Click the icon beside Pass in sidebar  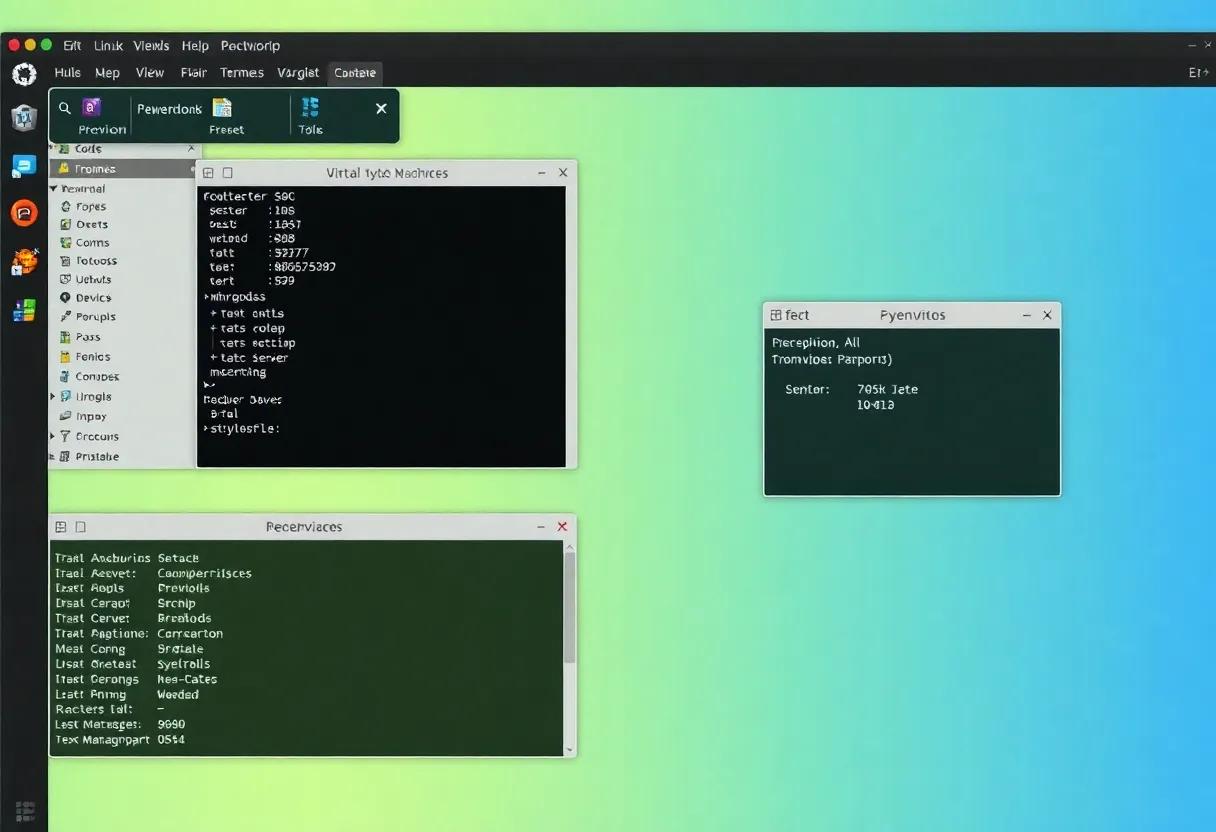pos(66,337)
